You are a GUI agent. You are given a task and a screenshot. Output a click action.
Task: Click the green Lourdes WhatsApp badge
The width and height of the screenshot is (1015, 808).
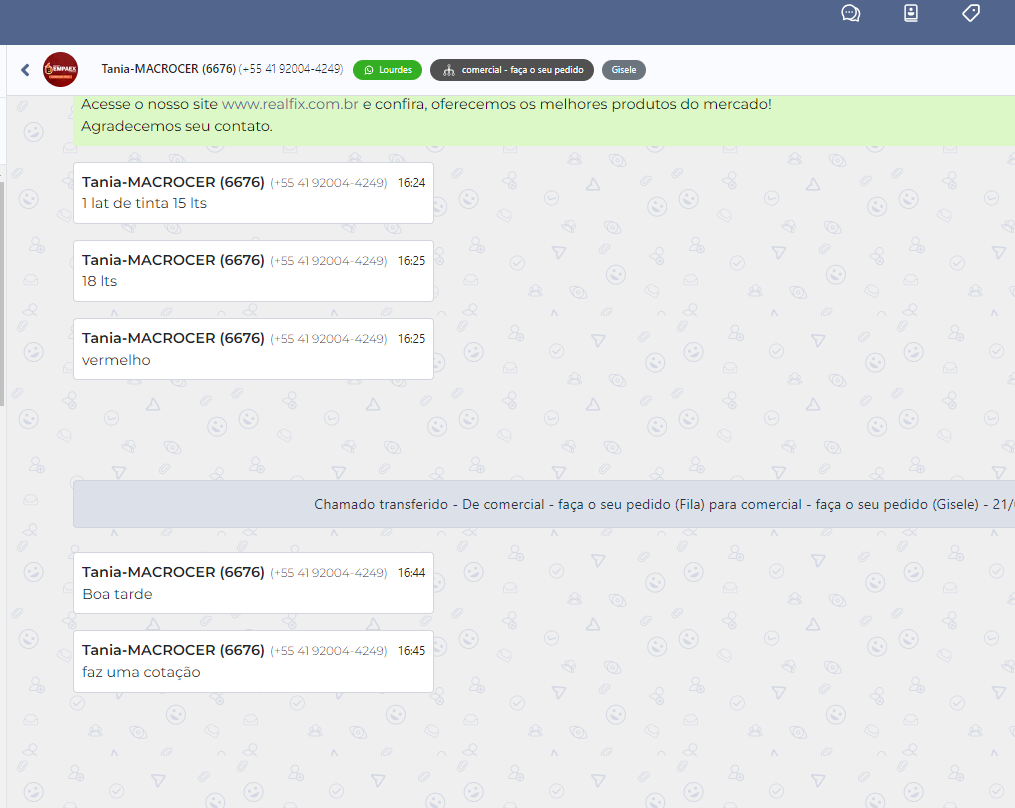(x=387, y=70)
